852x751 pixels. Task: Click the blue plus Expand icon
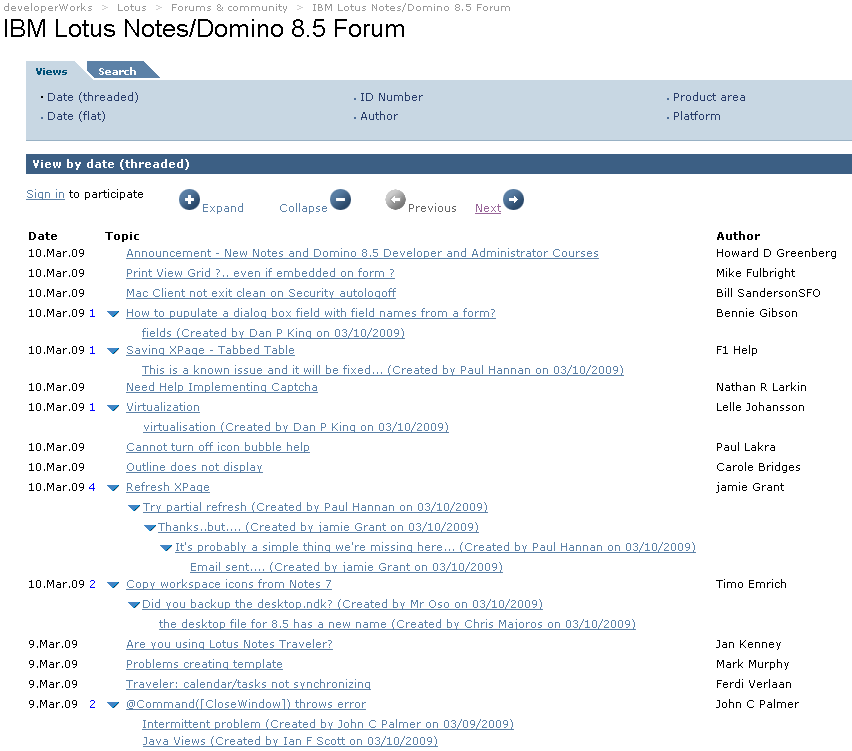(189, 200)
